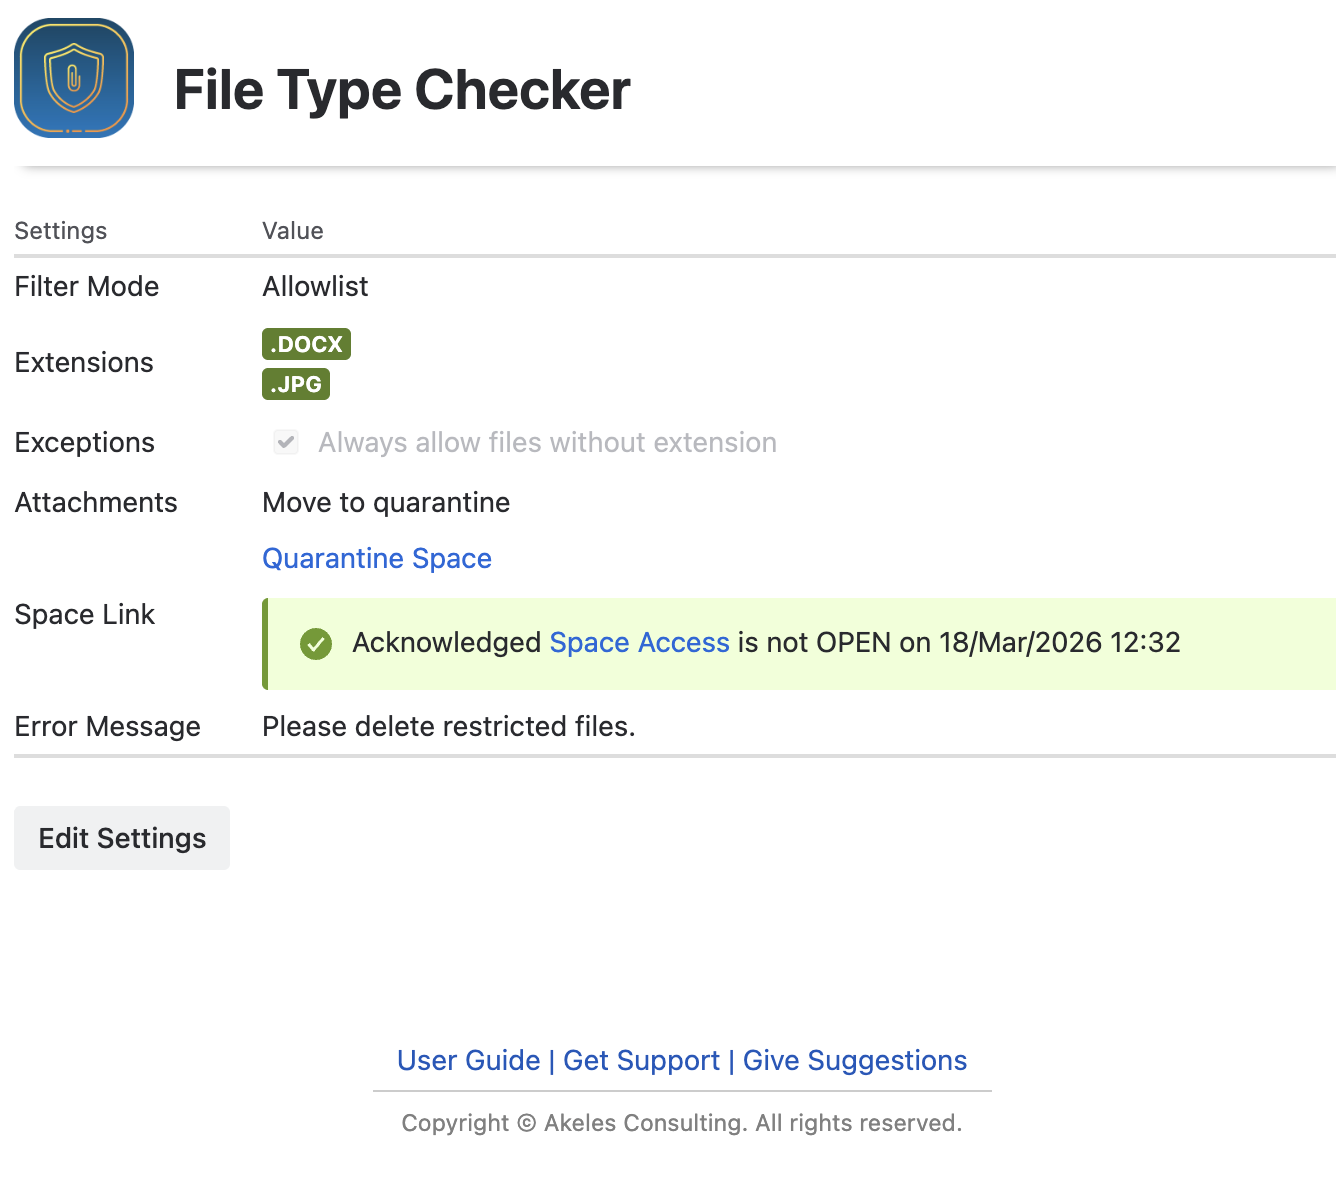Click the Always allow files without extension label
Screen dimensions: 1336x1182
point(547,442)
